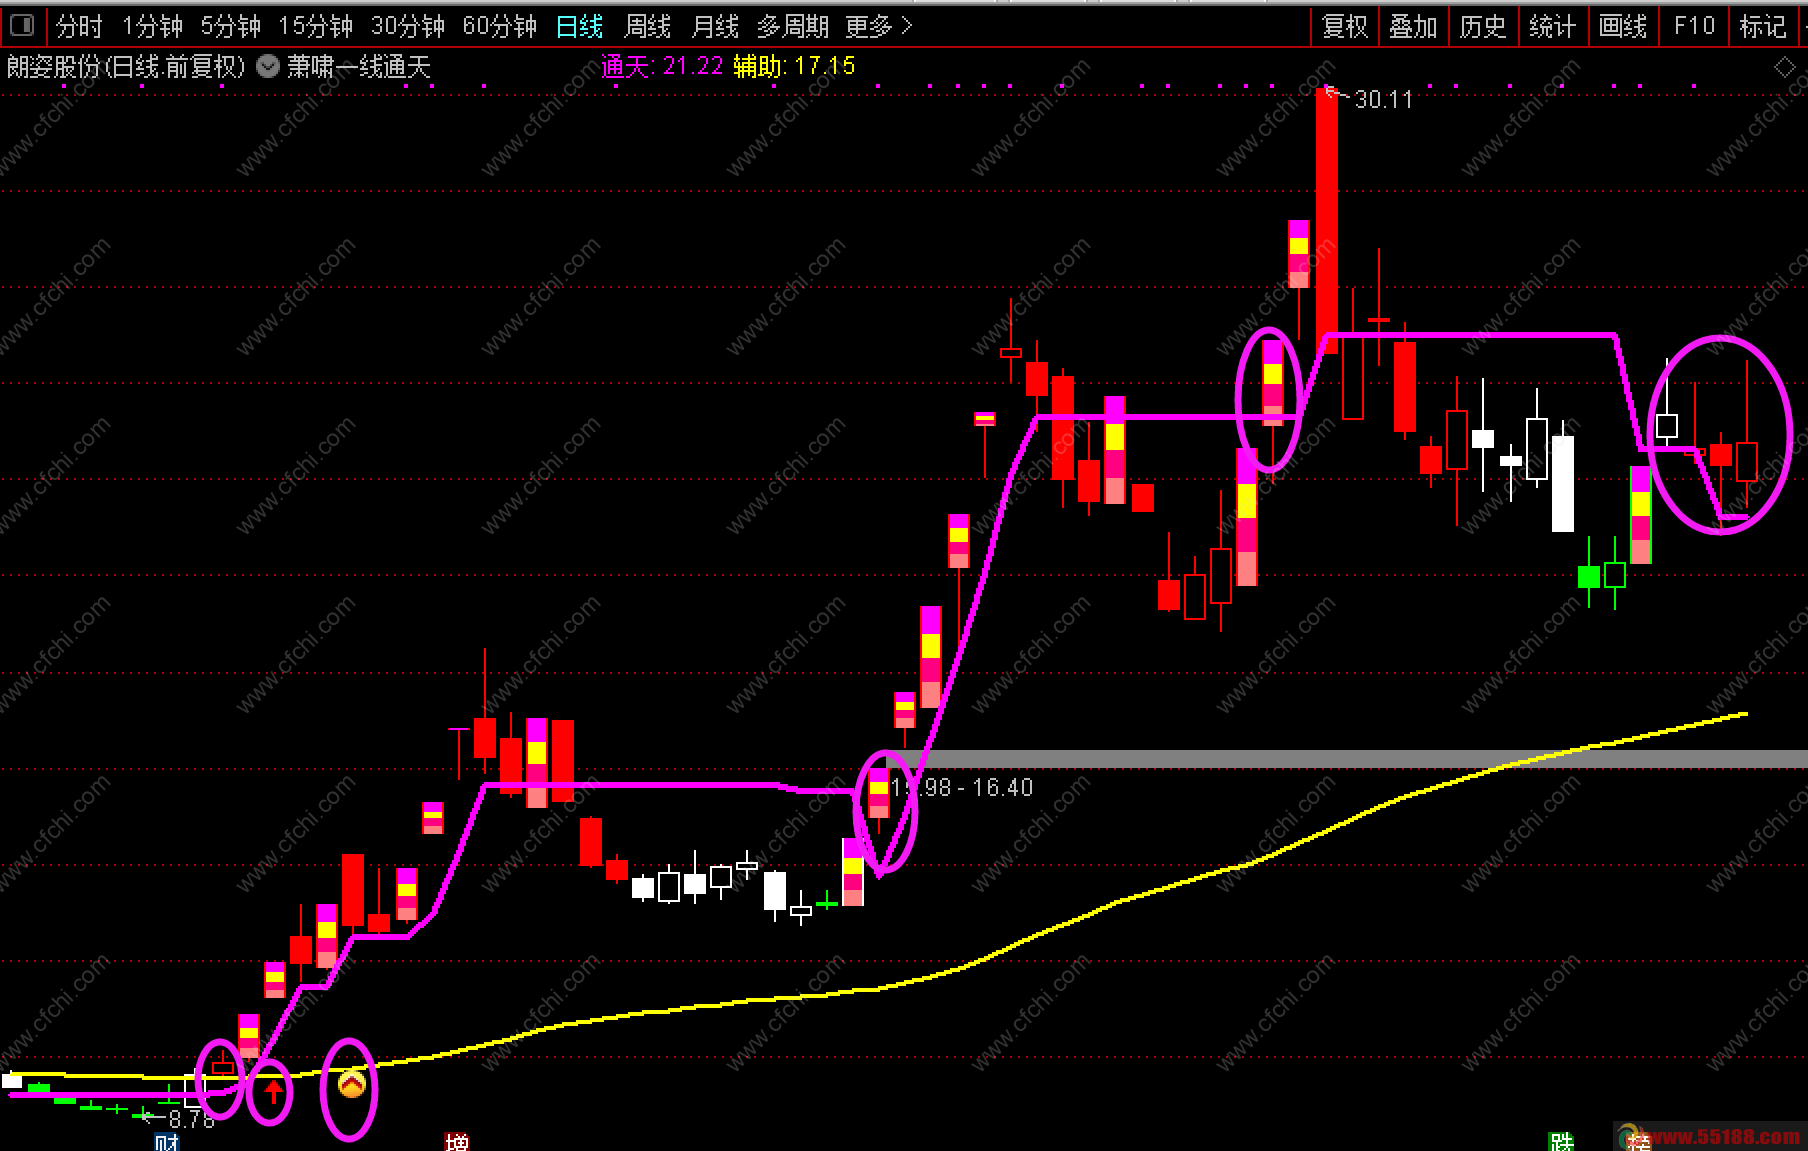Open the indicator dropdown arrow beside stock name
The width and height of the screenshot is (1808, 1151).
pos(268,66)
